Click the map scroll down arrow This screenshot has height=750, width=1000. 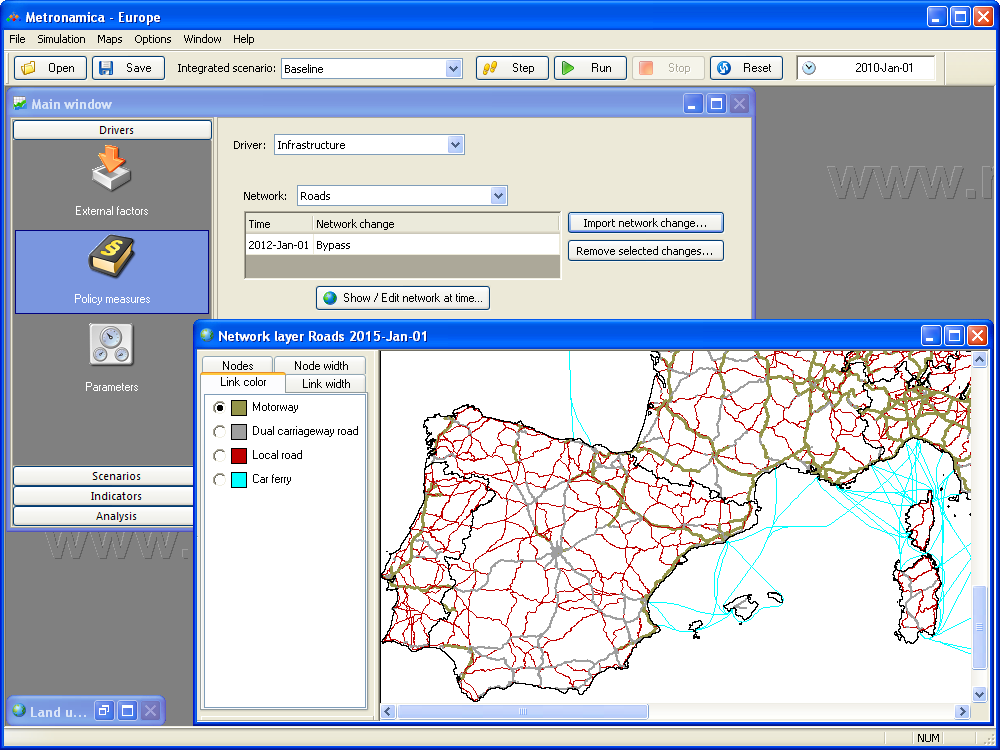tap(980, 694)
